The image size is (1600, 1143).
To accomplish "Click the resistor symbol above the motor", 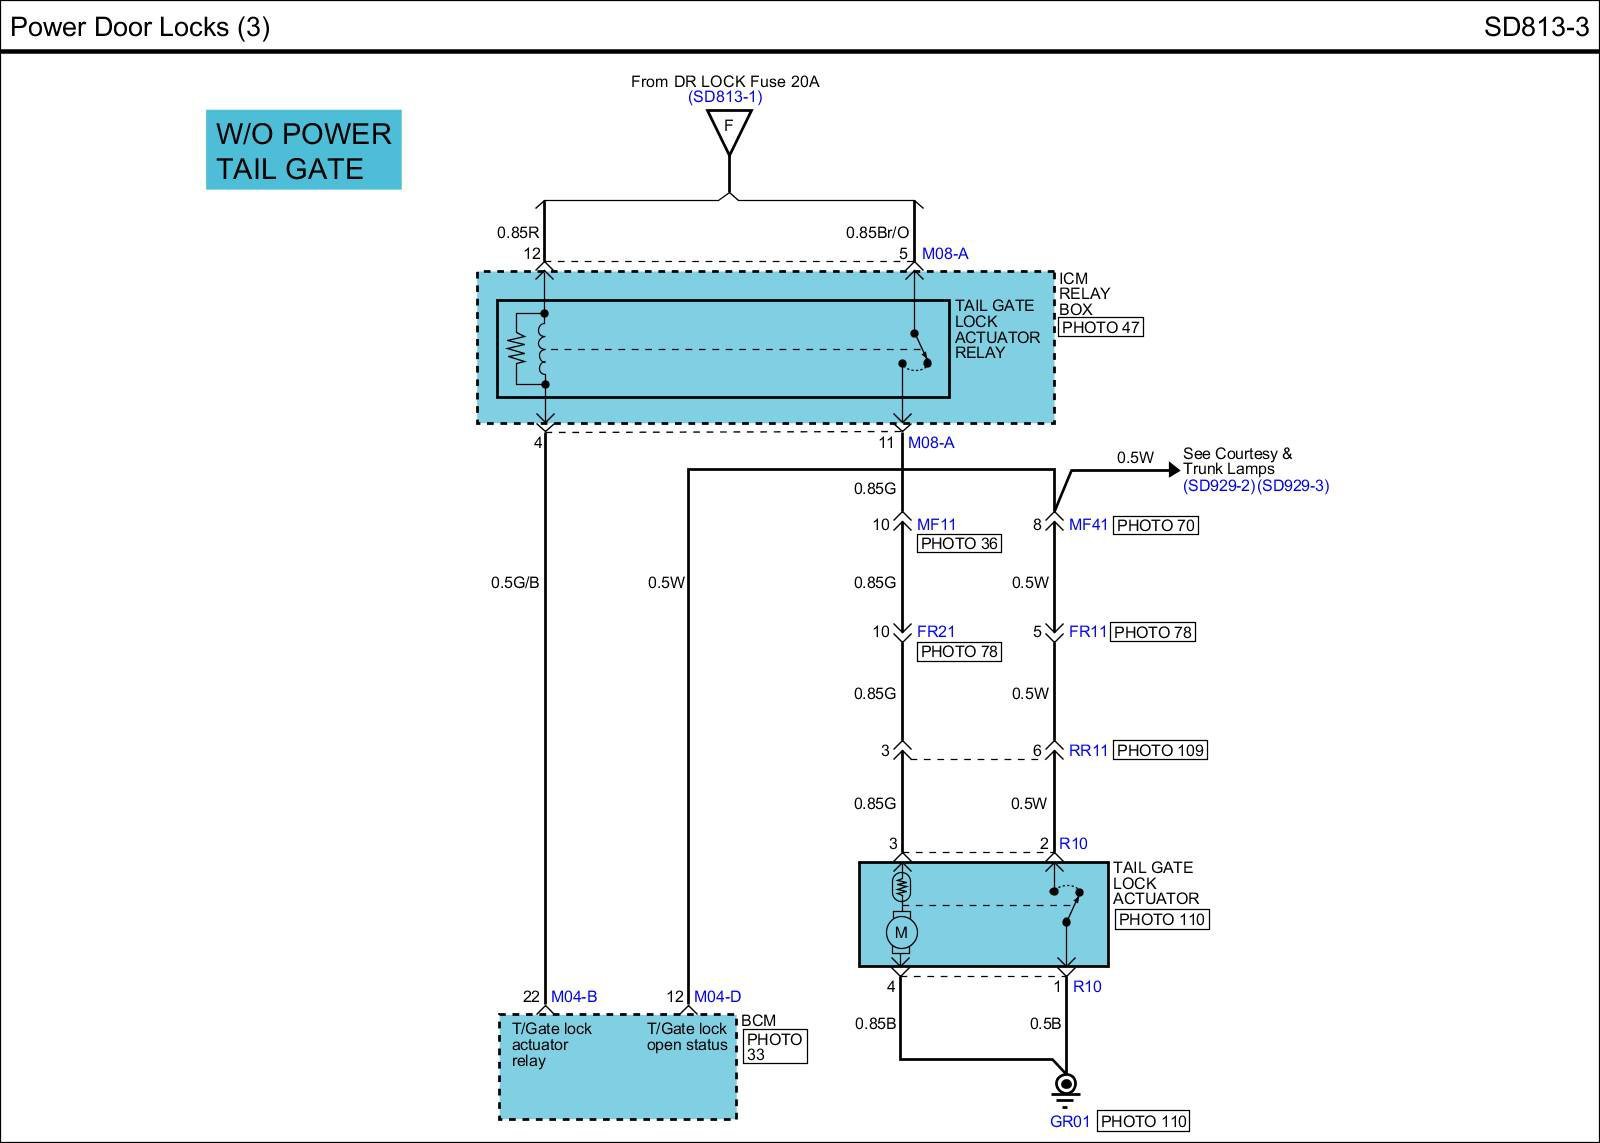I will click(901, 886).
